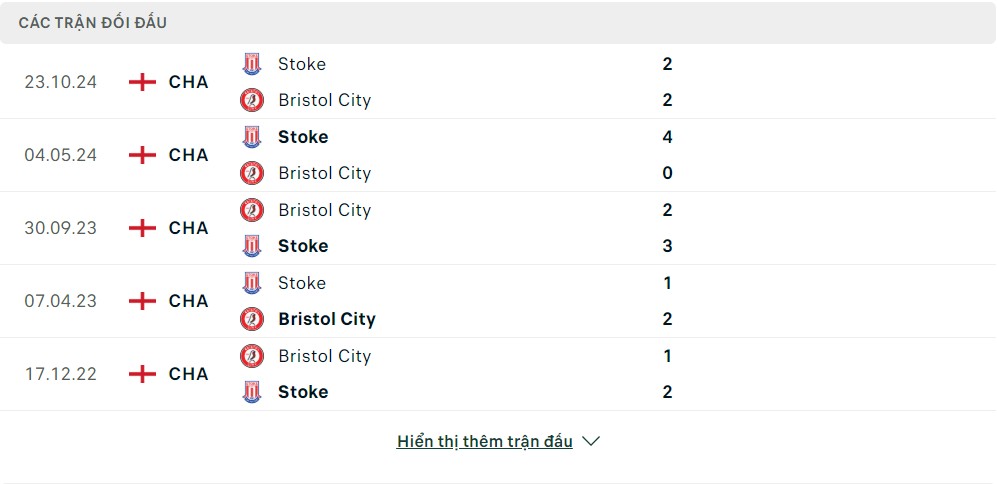This screenshot has height=484, width=997.
Task: Click the score 4 for Stoke
Action: tap(667, 137)
